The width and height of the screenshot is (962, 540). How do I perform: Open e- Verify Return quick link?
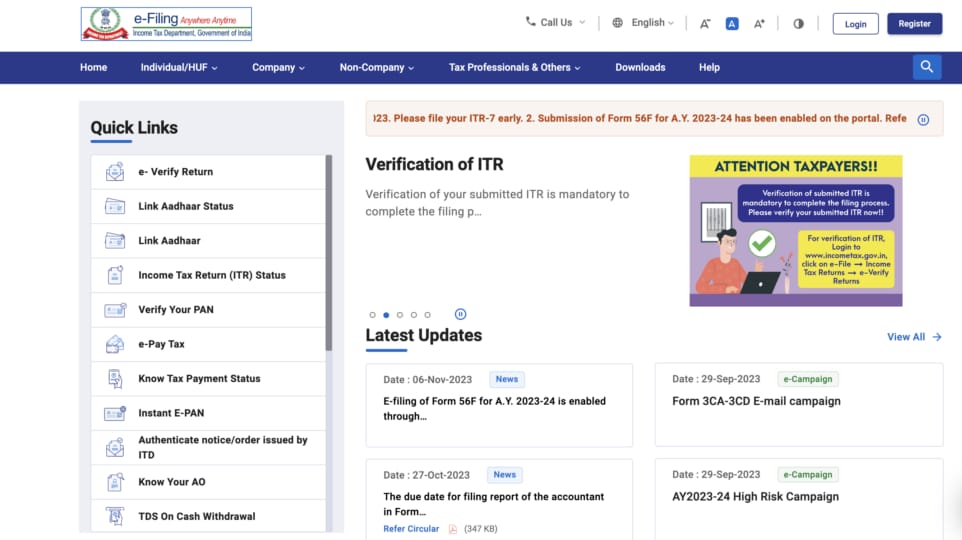pos(208,172)
